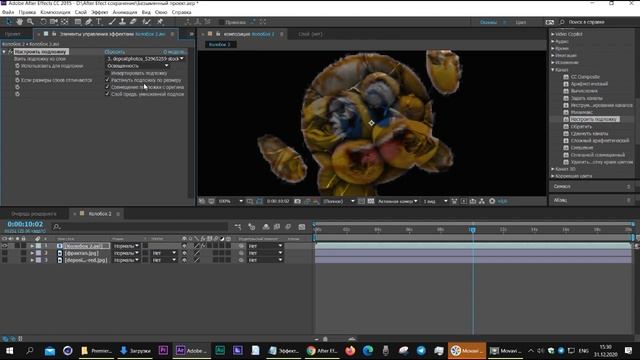
Task: Open the graph editor icon in timeline
Action: tap(302, 227)
